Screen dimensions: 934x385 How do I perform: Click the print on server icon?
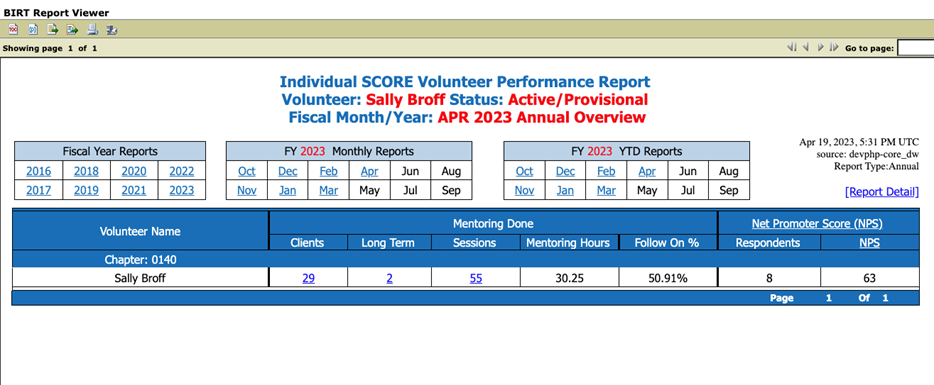[111, 29]
